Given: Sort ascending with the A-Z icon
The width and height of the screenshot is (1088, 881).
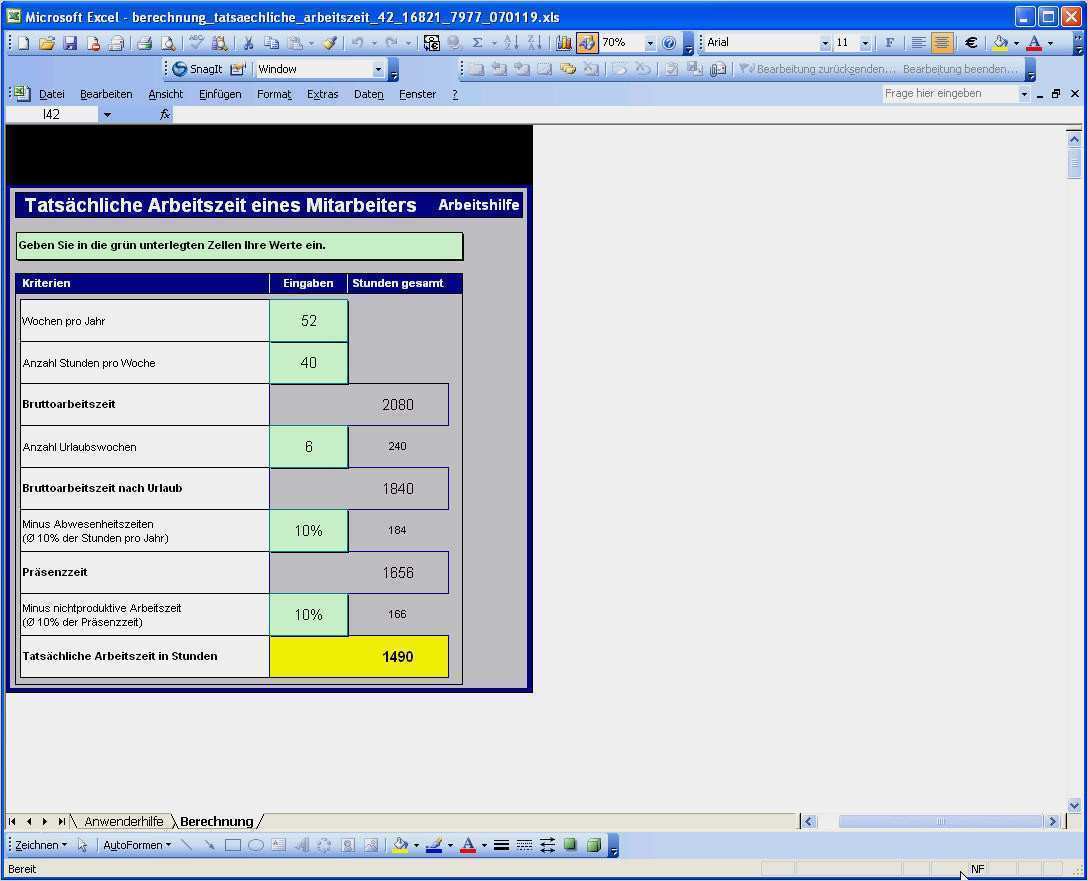Looking at the screenshot, I should [x=511, y=43].
